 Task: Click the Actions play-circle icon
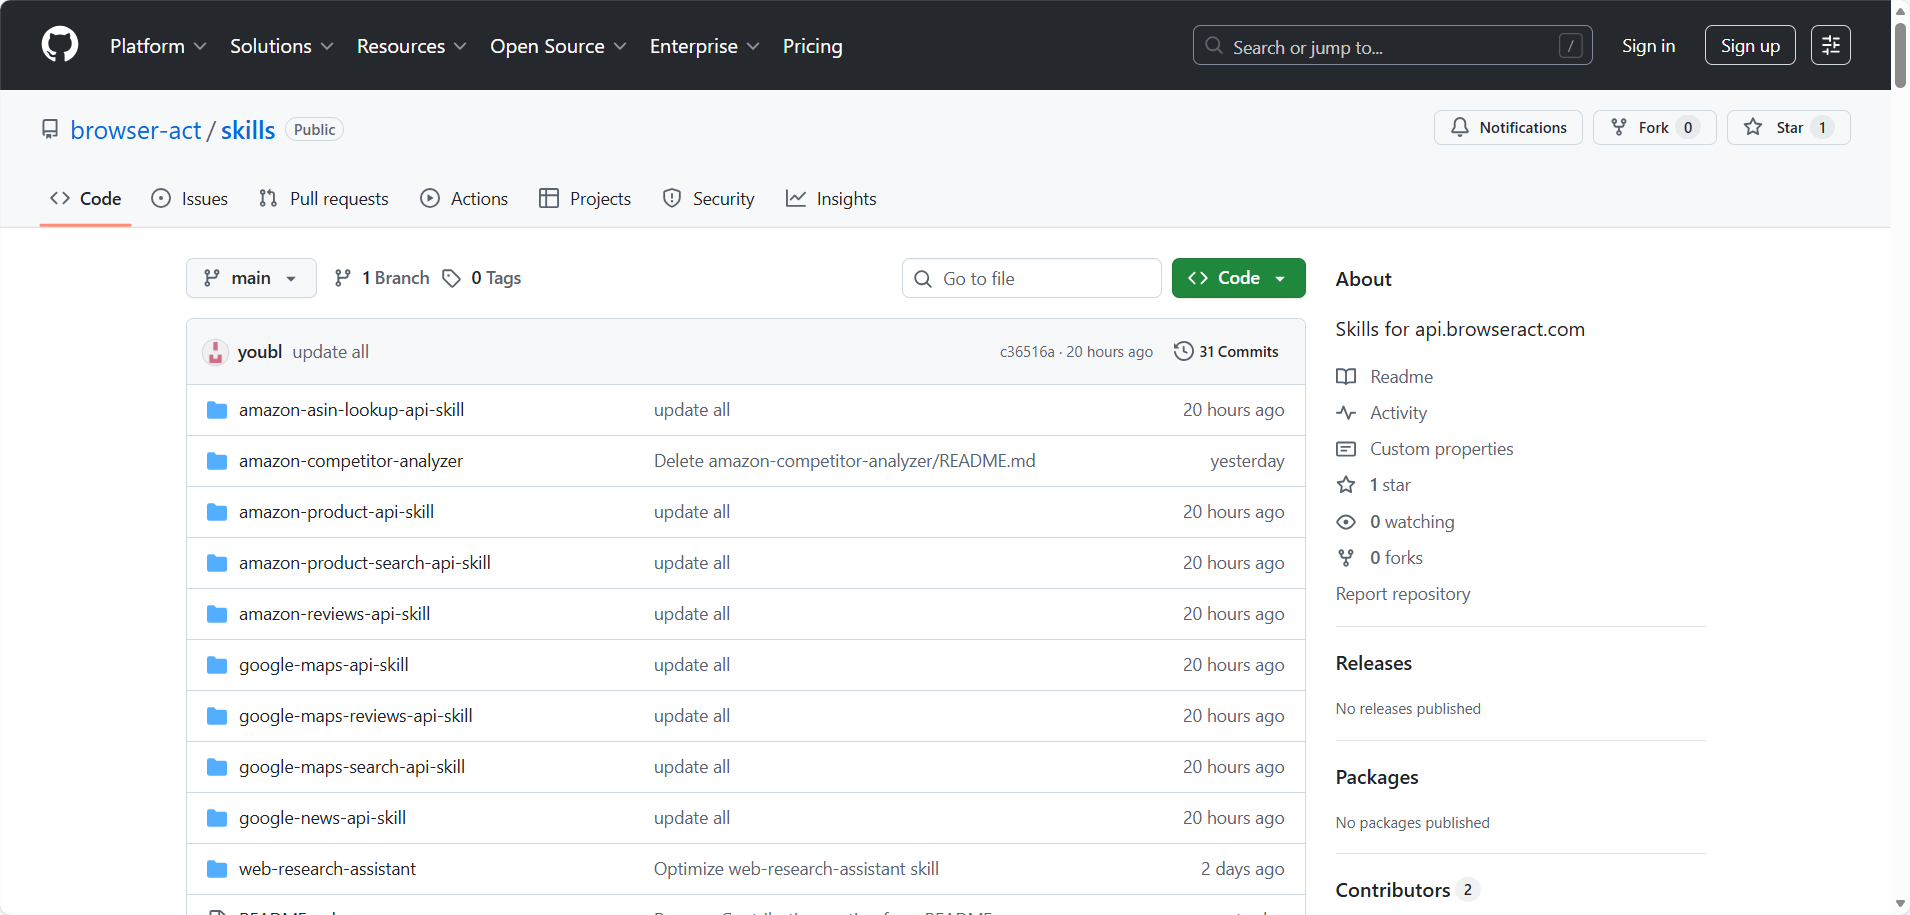tap(432, 198)
